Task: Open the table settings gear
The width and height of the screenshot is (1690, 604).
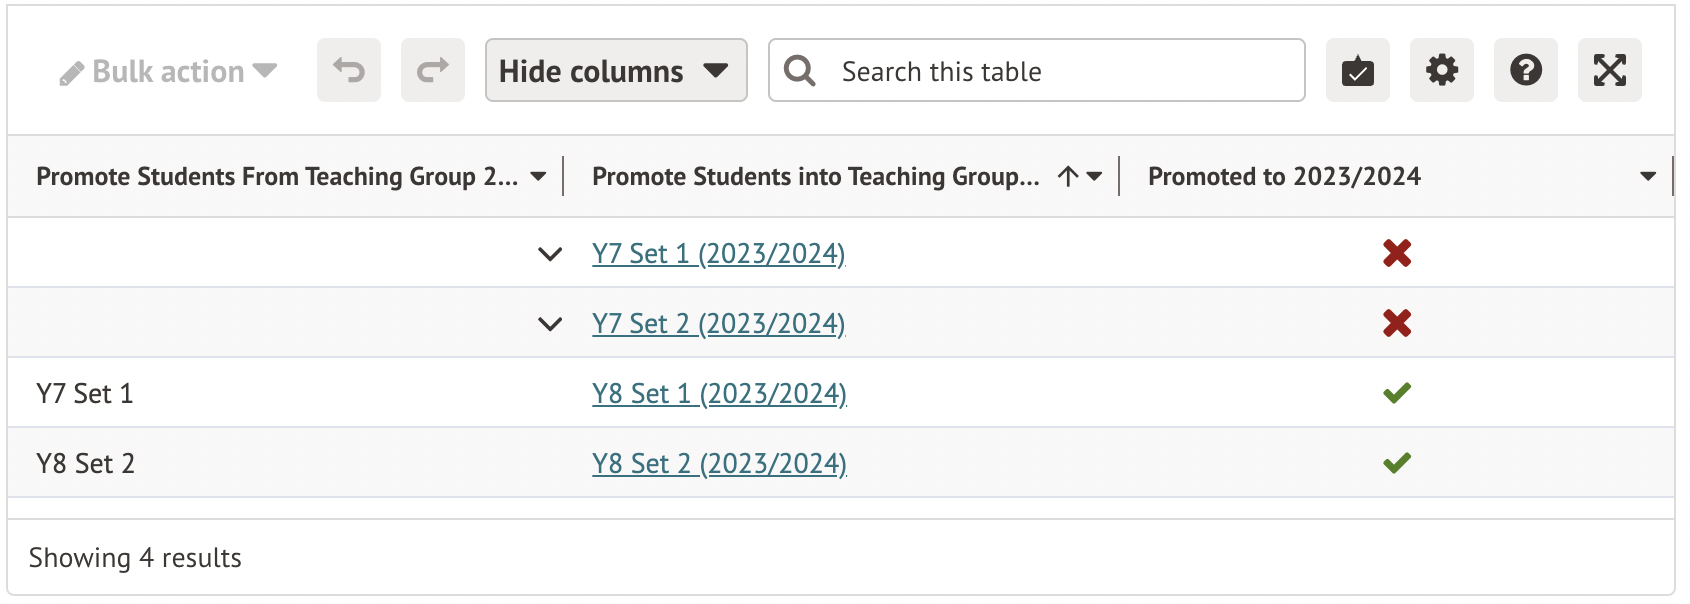Action: (x=1441, y=70)
